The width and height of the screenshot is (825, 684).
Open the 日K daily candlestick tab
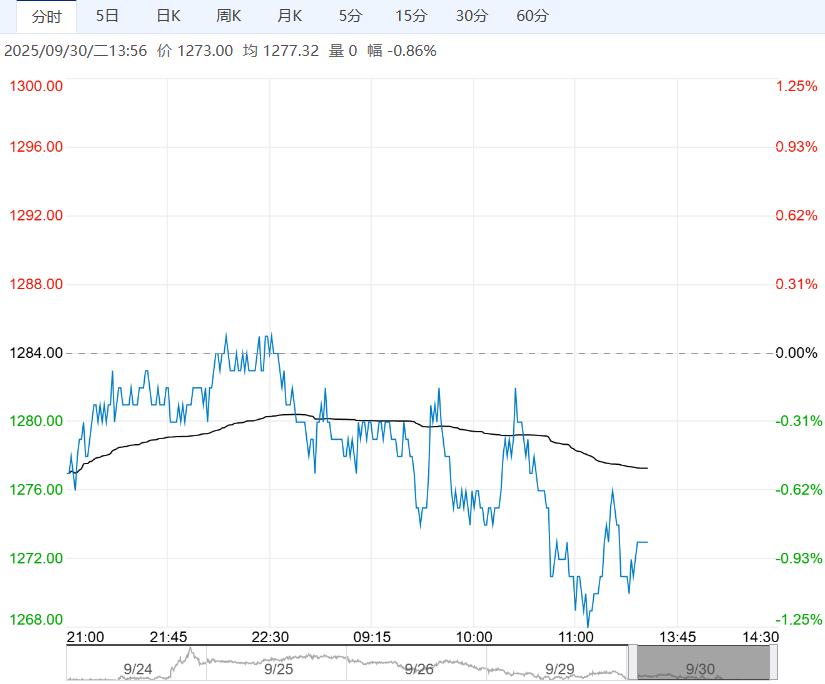169,16
